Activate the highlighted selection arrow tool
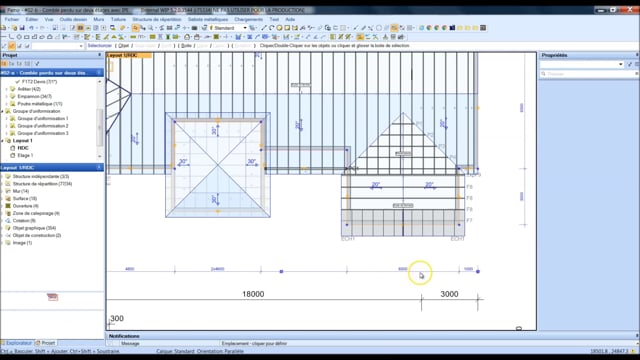This screenshot has height=360, width=640. tap(135, 28)
